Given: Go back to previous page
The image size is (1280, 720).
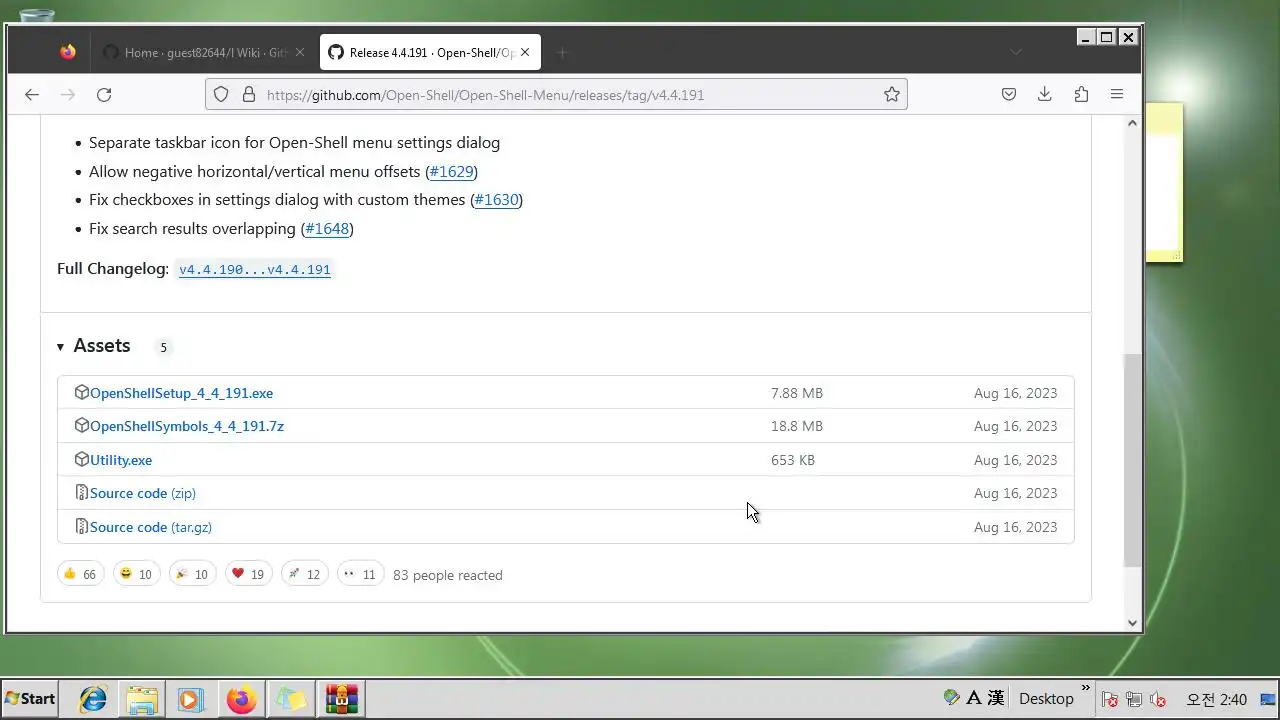Looking at the screenshot, I should pyautogui.click(x=32, y=95).
